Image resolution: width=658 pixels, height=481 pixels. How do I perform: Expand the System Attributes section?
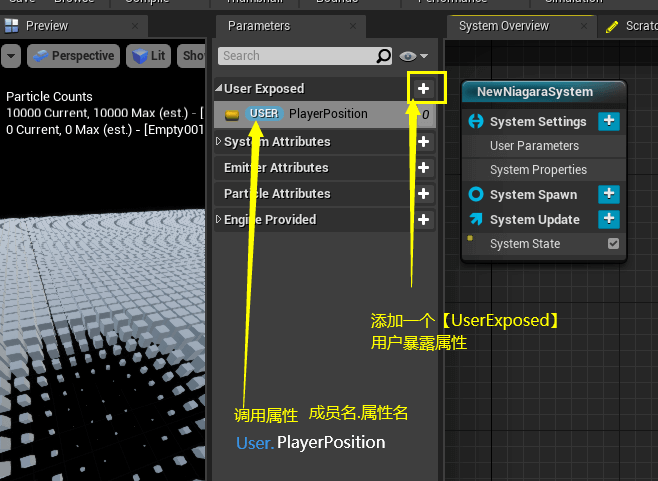point(218,141)
